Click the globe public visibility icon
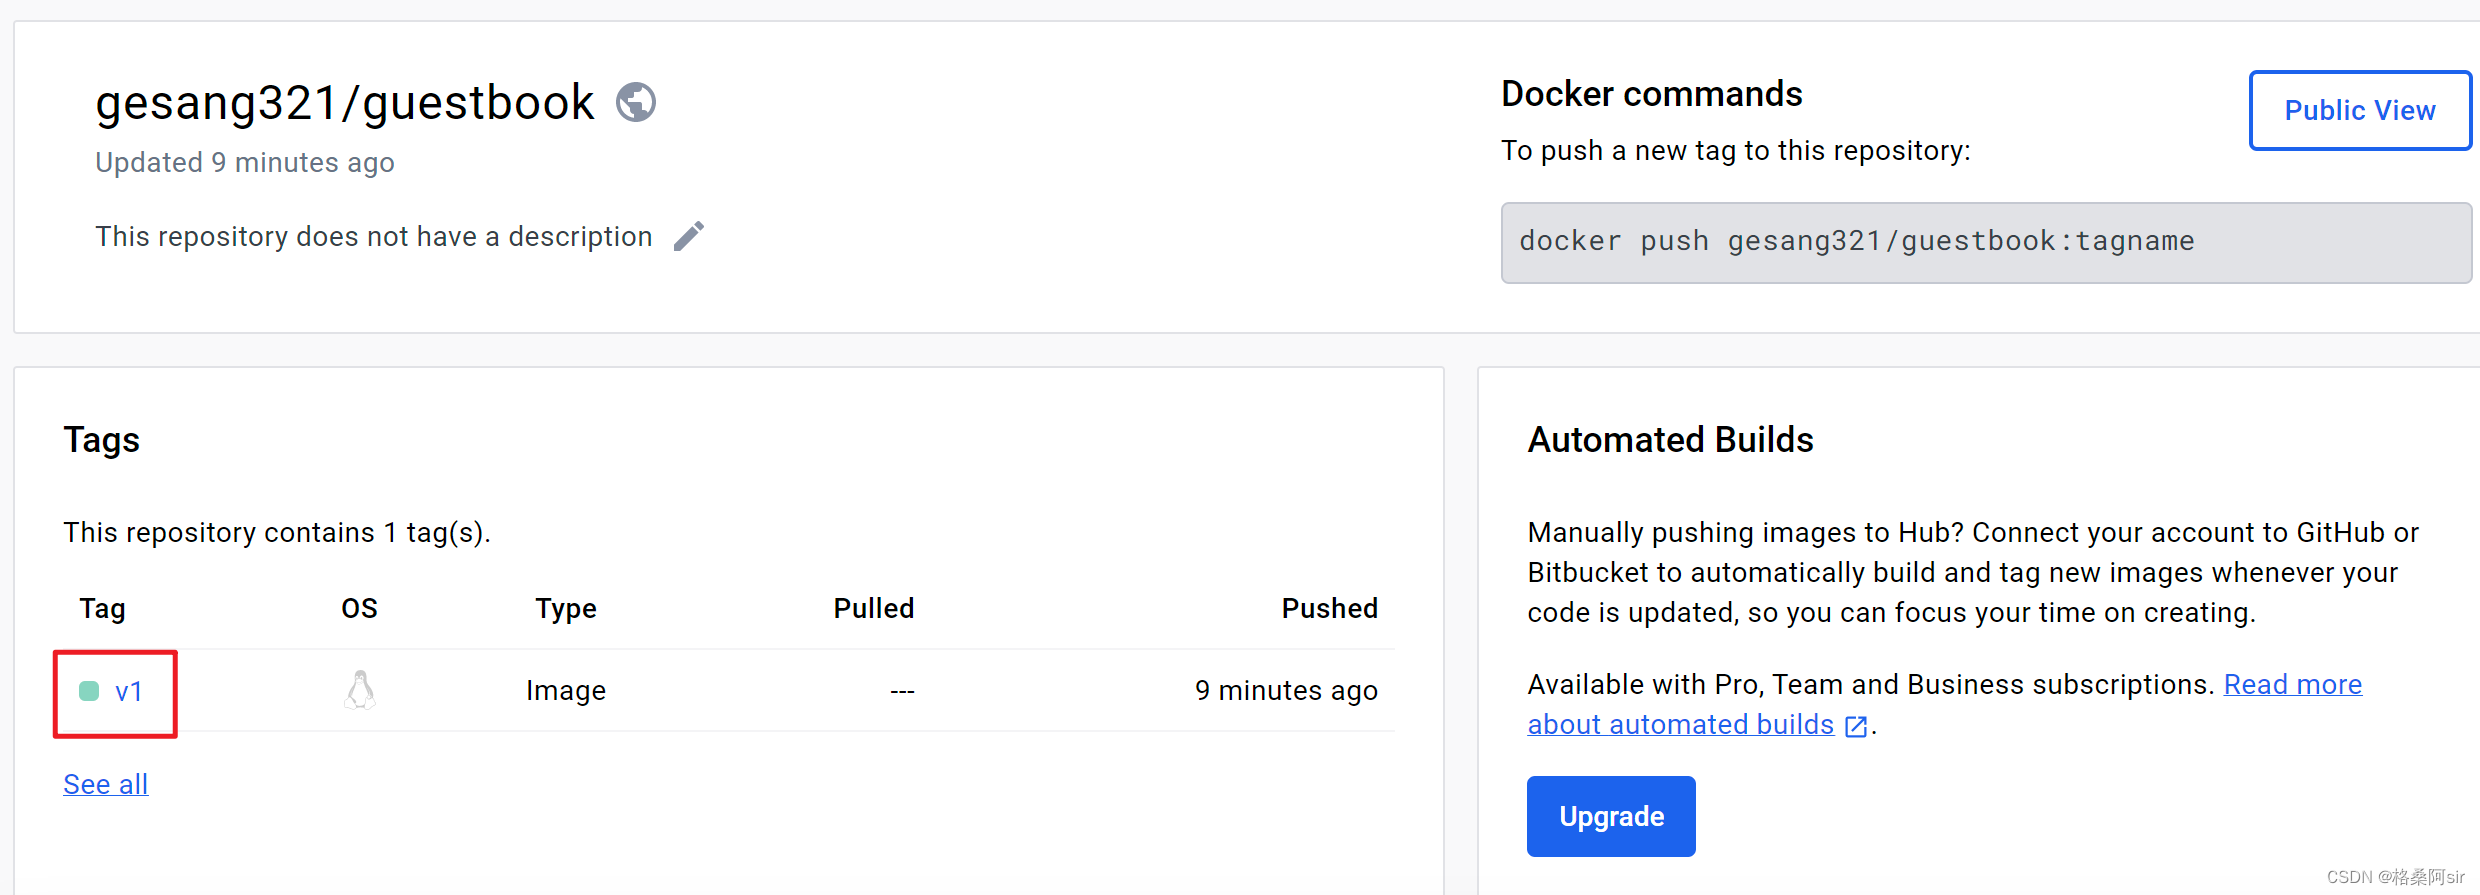This screenshot has height=895, width=2480. pos(636,102)
